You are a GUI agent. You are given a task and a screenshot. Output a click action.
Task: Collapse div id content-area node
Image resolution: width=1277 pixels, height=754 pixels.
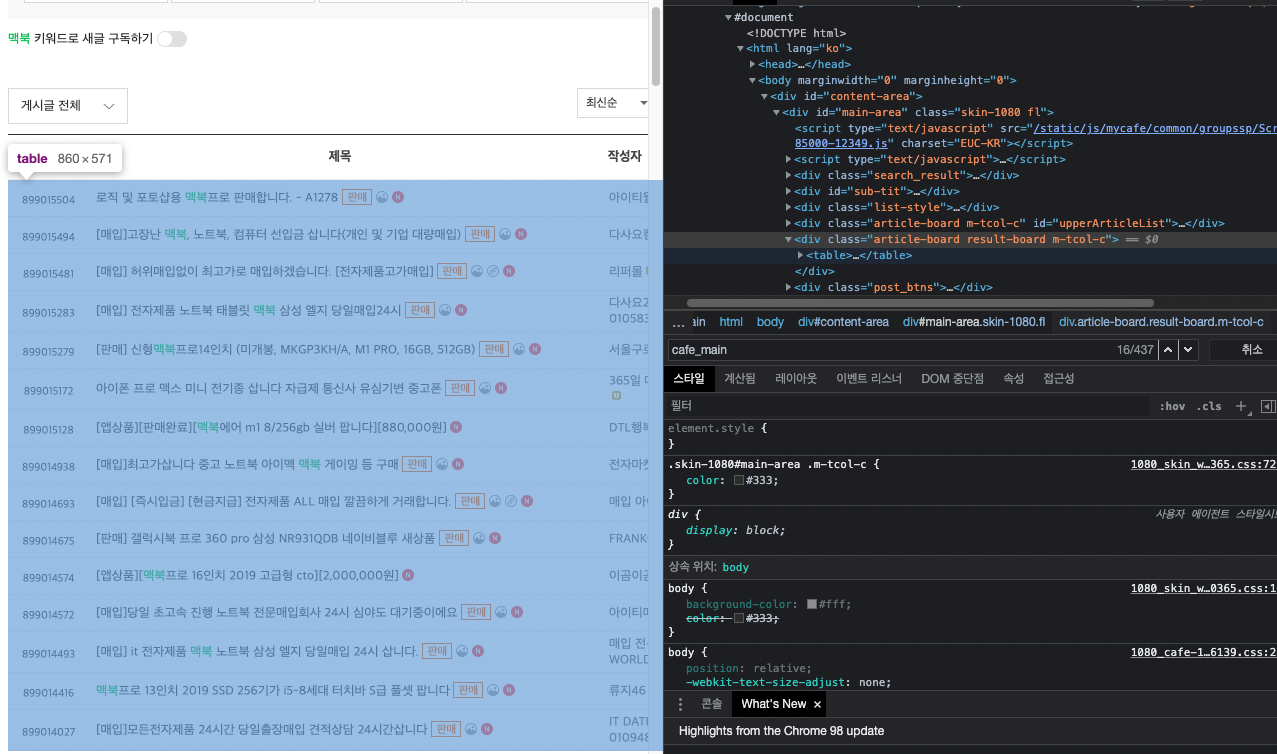(x=764, y=96)
